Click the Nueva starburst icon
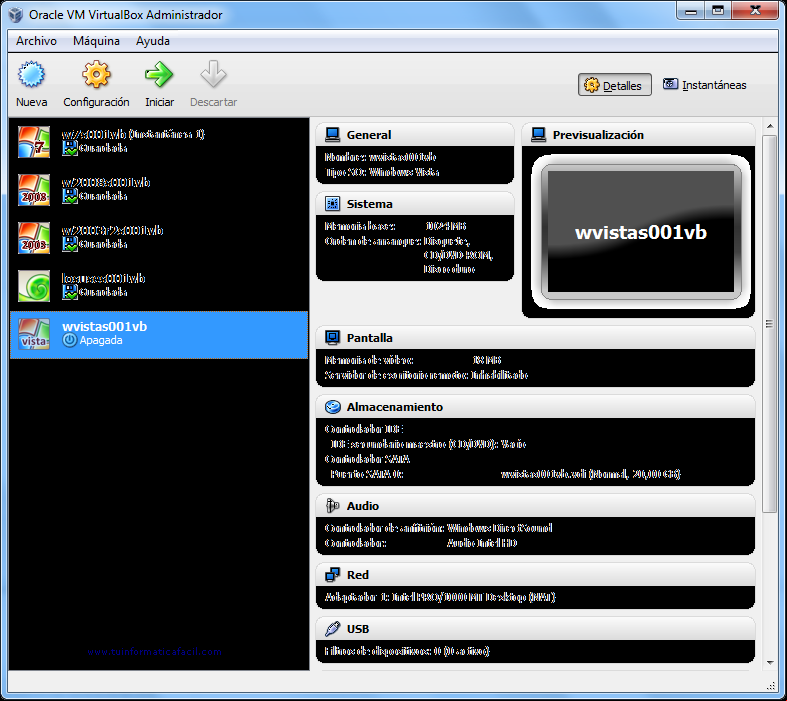Viewport: 787px width, 701px height. [31, 75]
